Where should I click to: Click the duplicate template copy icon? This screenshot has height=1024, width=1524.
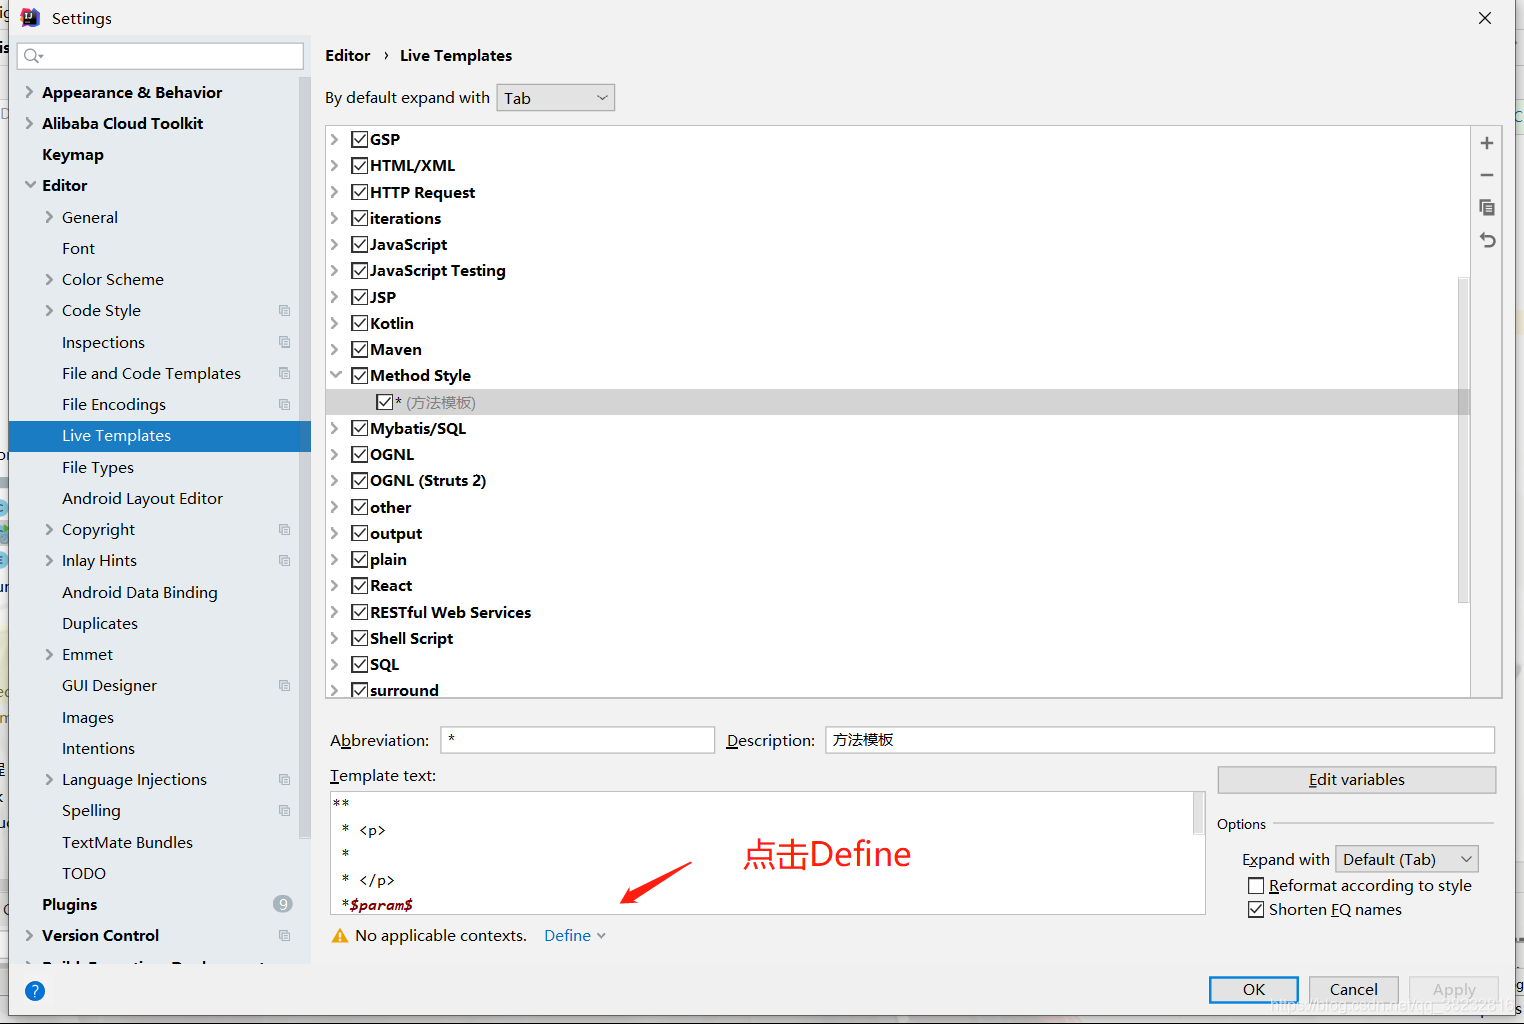click(1487, 207)
